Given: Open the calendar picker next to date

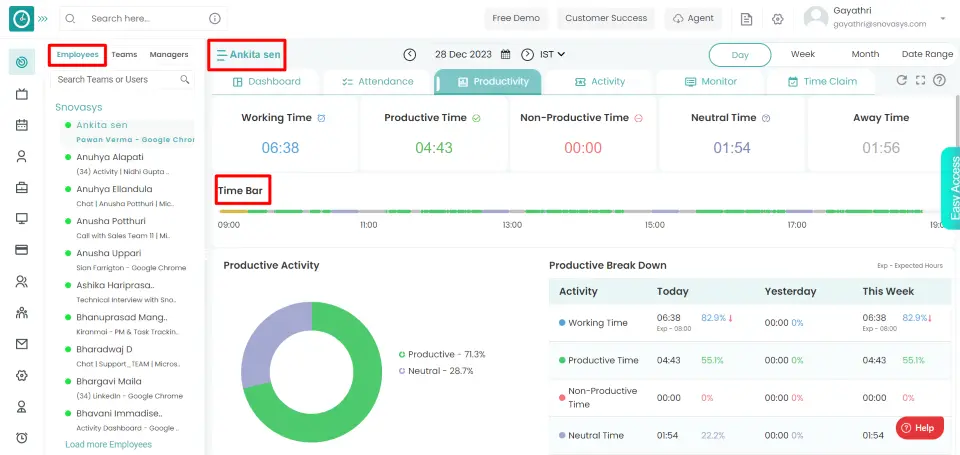Looking at the screenshot, I should pos(506,54).
